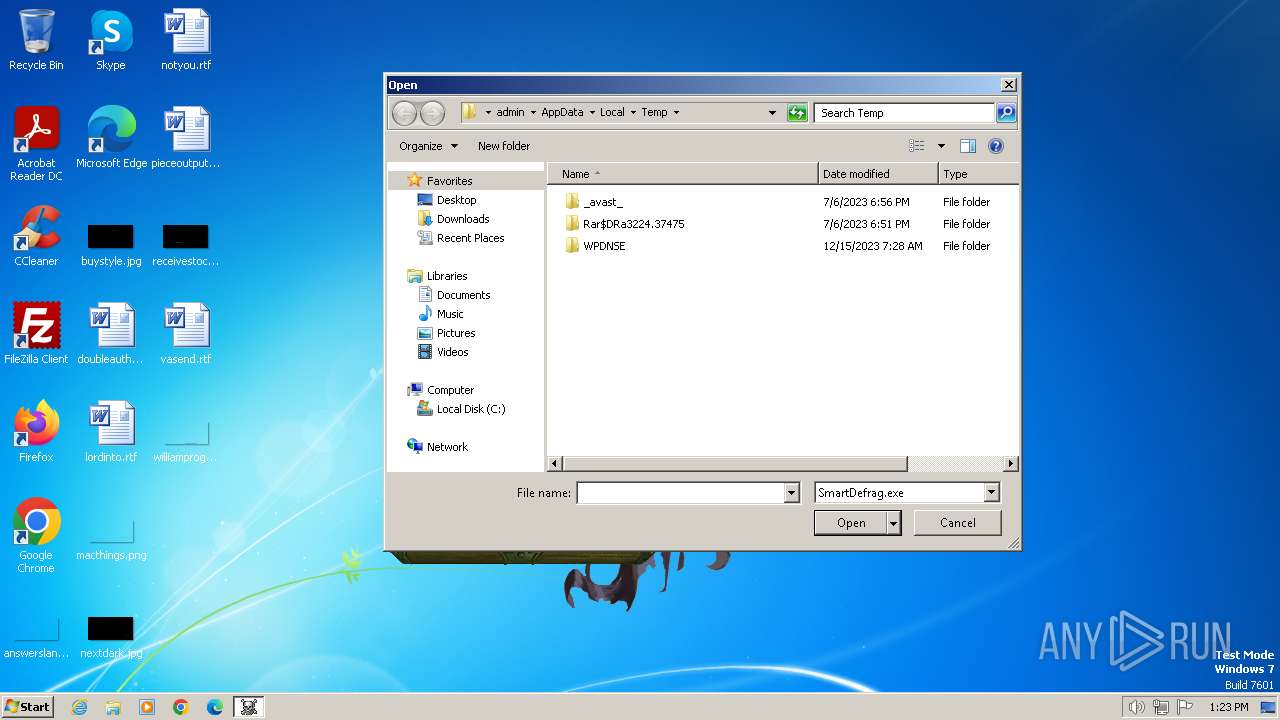Open the CCleaner desktop shortcut
This screenshot has width=1280, height=720.
point(36,237)
